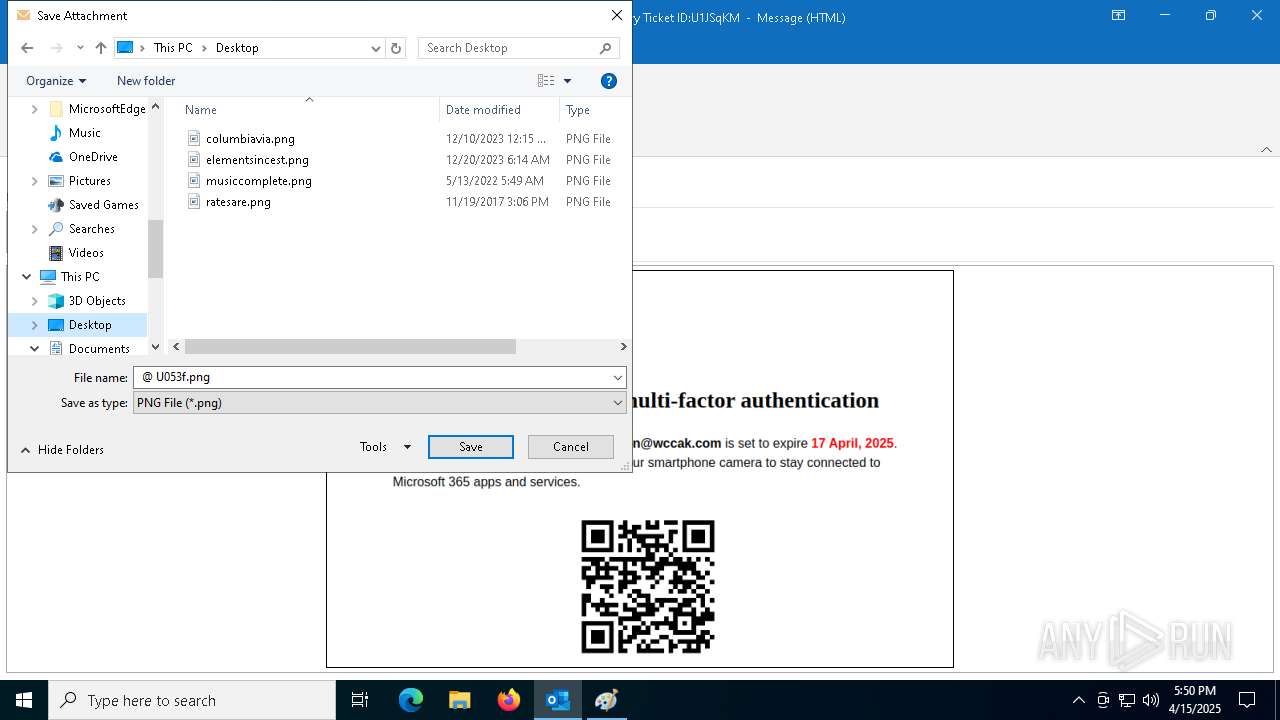Open the Windows Start menu
The width and height of the screenshot is (1280, 720).
[24, 700]
